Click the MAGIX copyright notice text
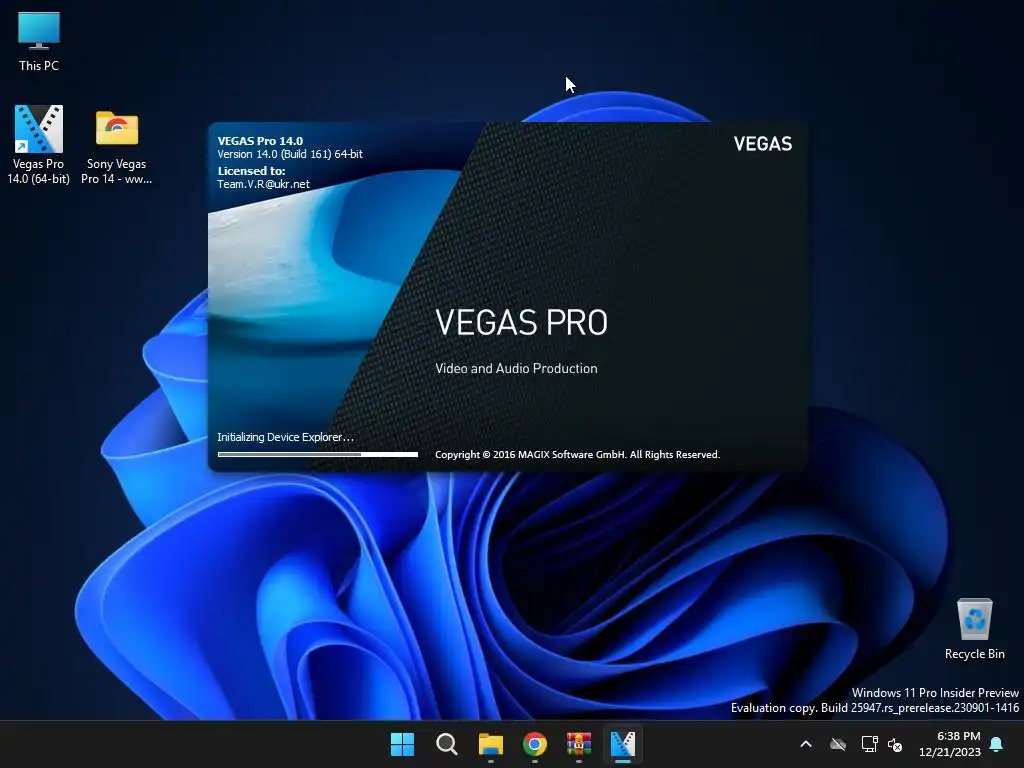 pos(577,455)
